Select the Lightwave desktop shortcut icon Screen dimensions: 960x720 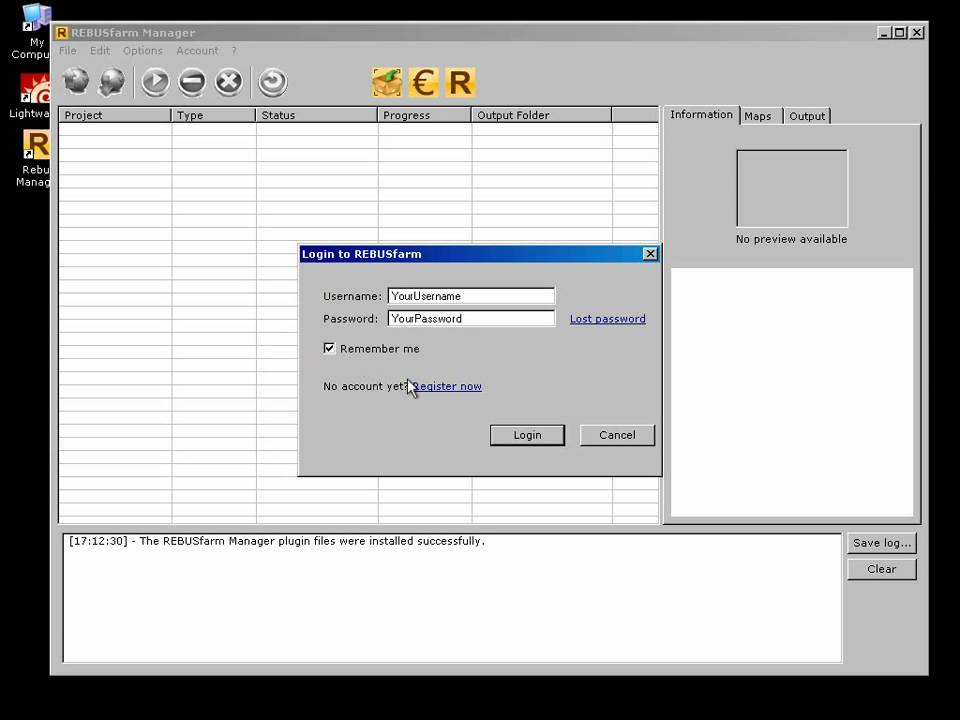pyautogui.click(x=32, y=96)
